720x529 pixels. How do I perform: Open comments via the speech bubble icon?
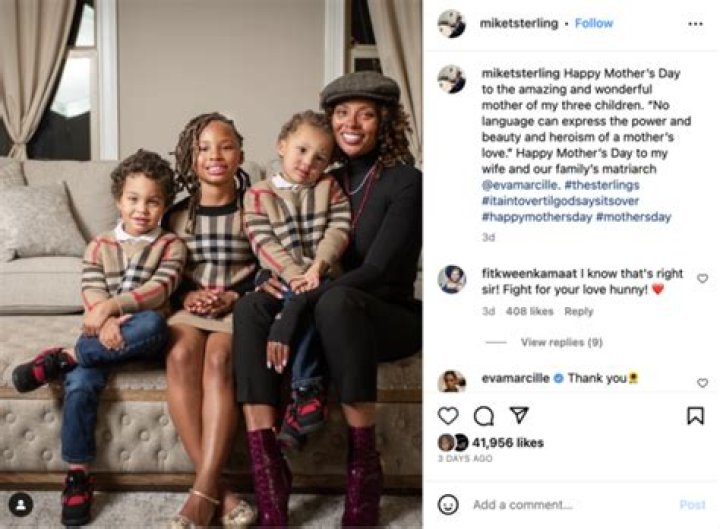[484, 416]
